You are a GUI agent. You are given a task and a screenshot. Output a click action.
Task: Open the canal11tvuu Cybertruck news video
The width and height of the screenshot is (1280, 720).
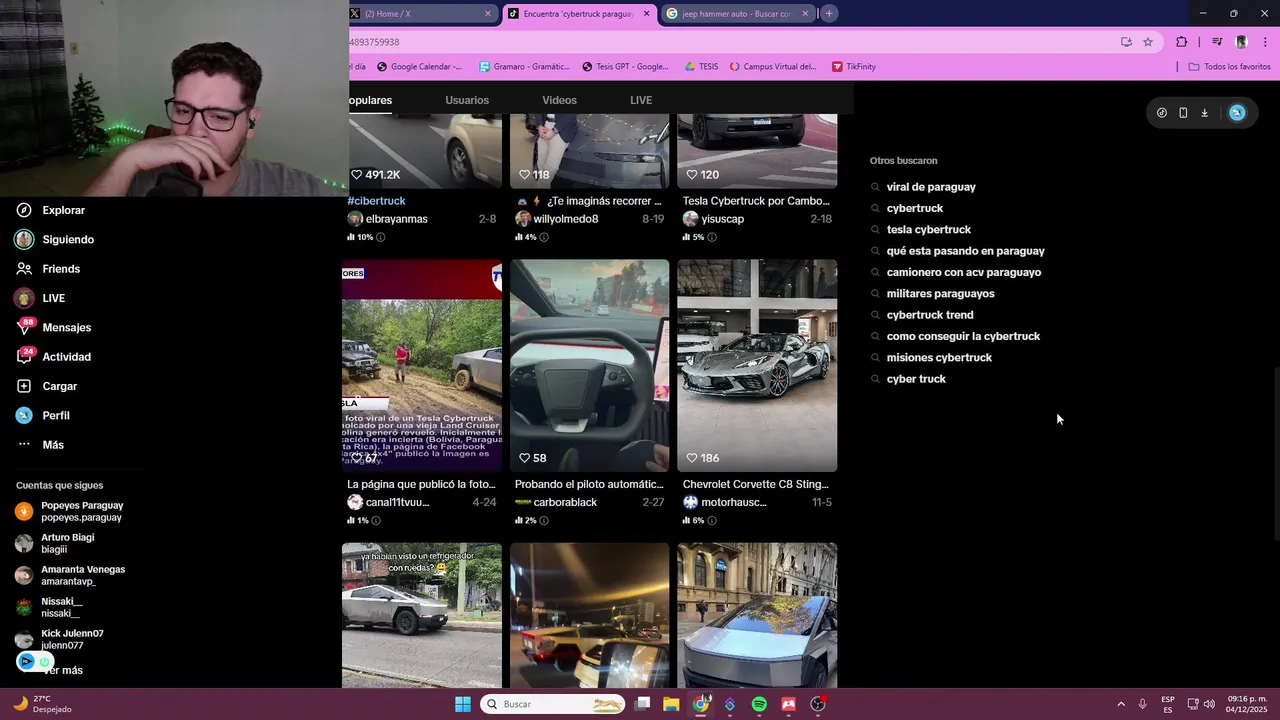click(x=422, y=366)
